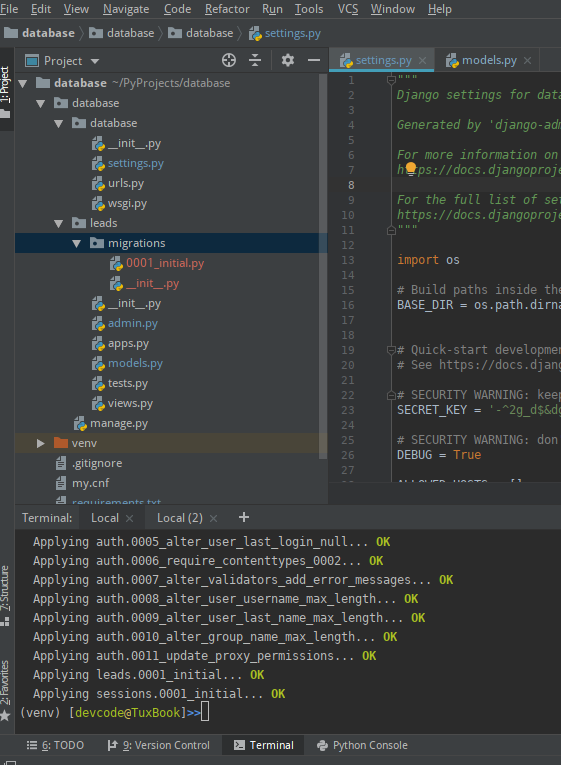Close the Local (2) terminal tab
Image resolution: width=561 pixels, height=765 pixels.
[213, 518]
